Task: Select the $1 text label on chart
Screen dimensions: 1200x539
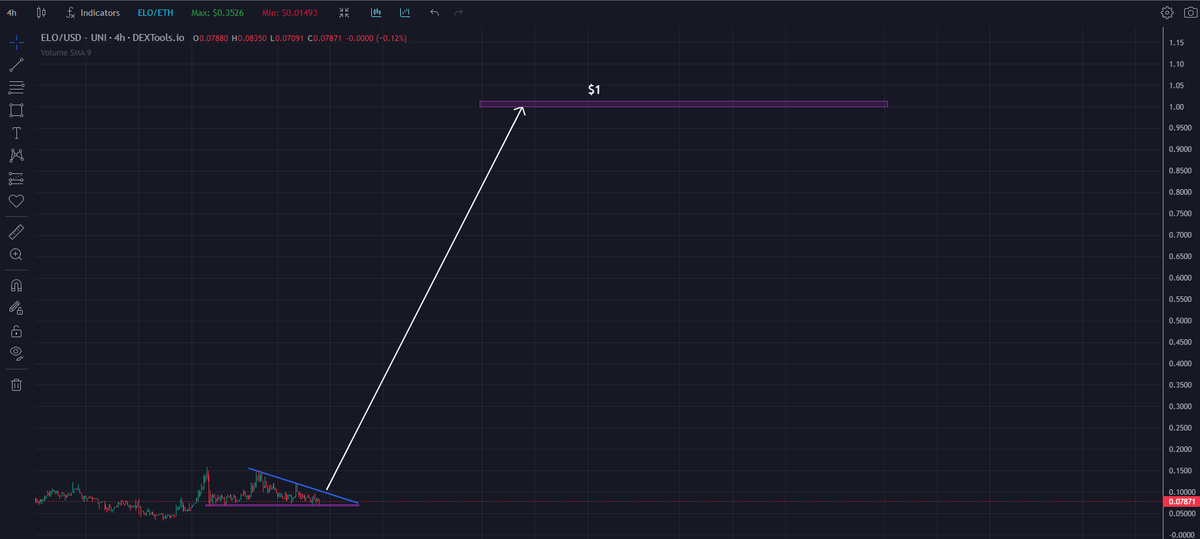Action: (x=594, y=90)
